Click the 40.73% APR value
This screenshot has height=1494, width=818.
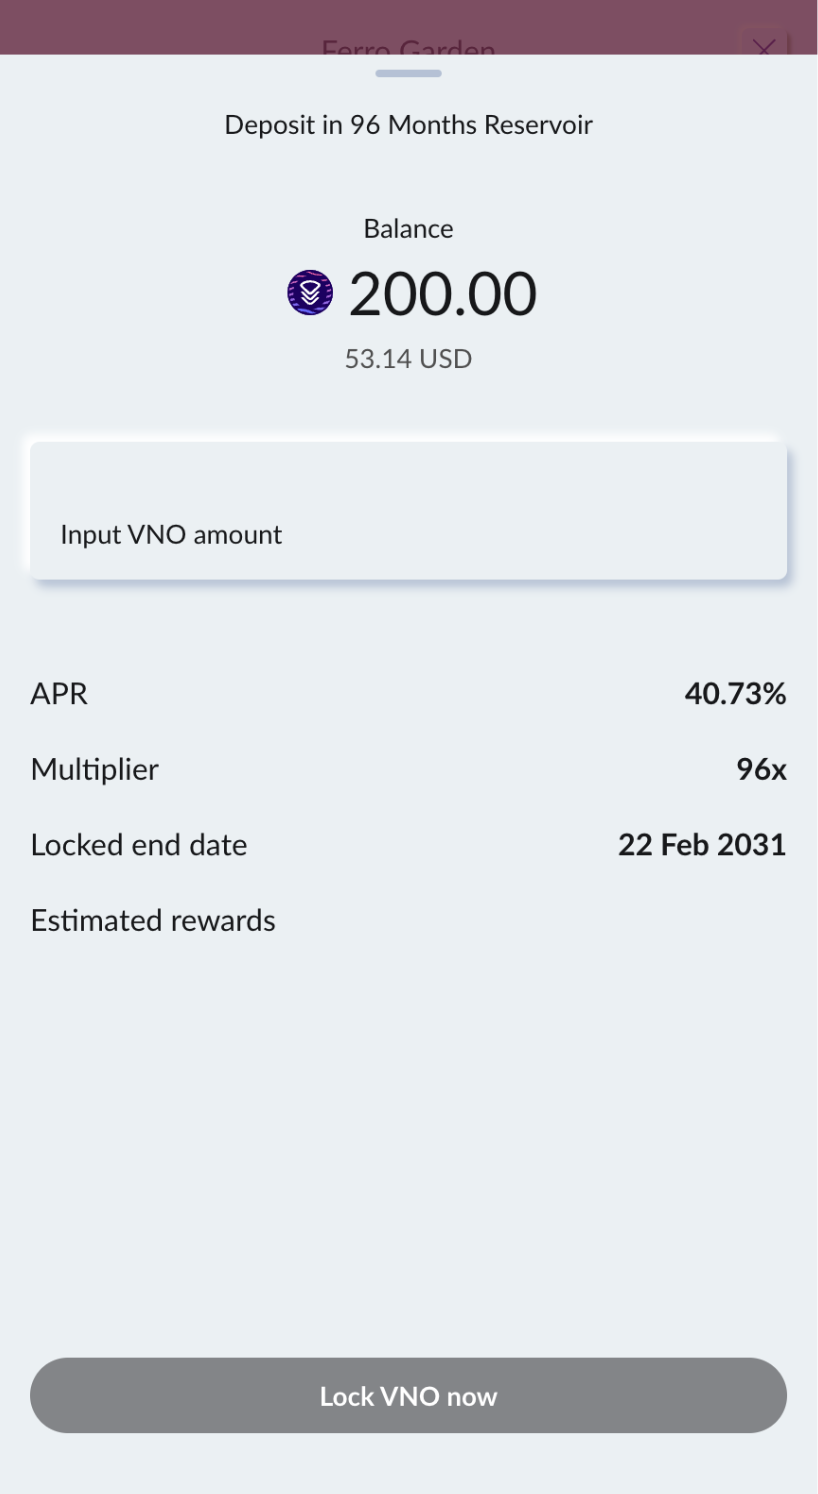point(735,693)
